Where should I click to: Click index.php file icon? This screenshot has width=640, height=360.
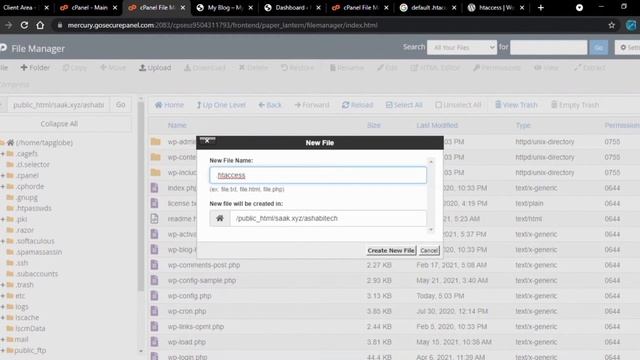154,188
